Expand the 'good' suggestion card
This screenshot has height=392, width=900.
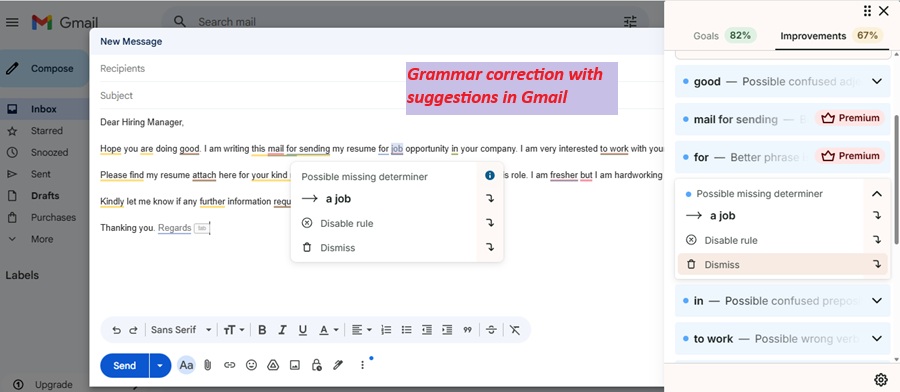876,81
